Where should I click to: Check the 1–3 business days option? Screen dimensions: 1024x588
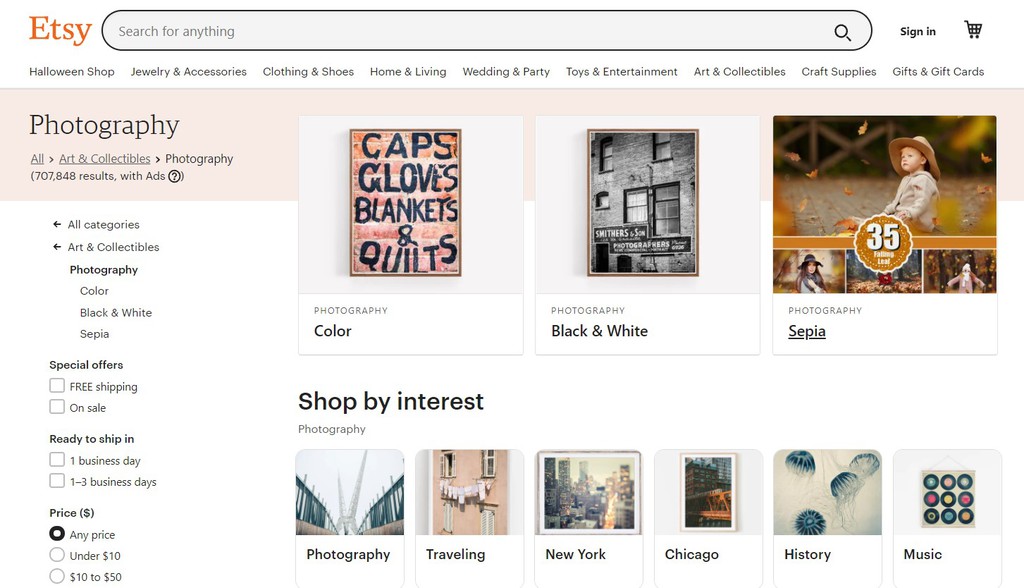point(57,481)
